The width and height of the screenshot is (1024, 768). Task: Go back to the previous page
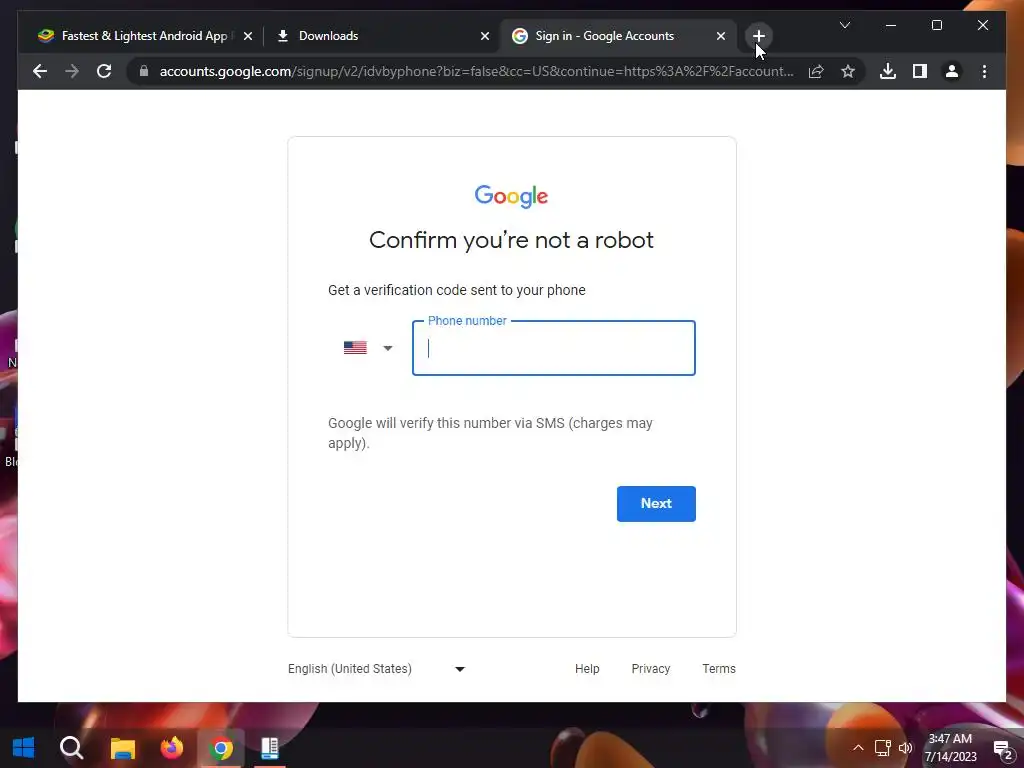click(40, 71)
